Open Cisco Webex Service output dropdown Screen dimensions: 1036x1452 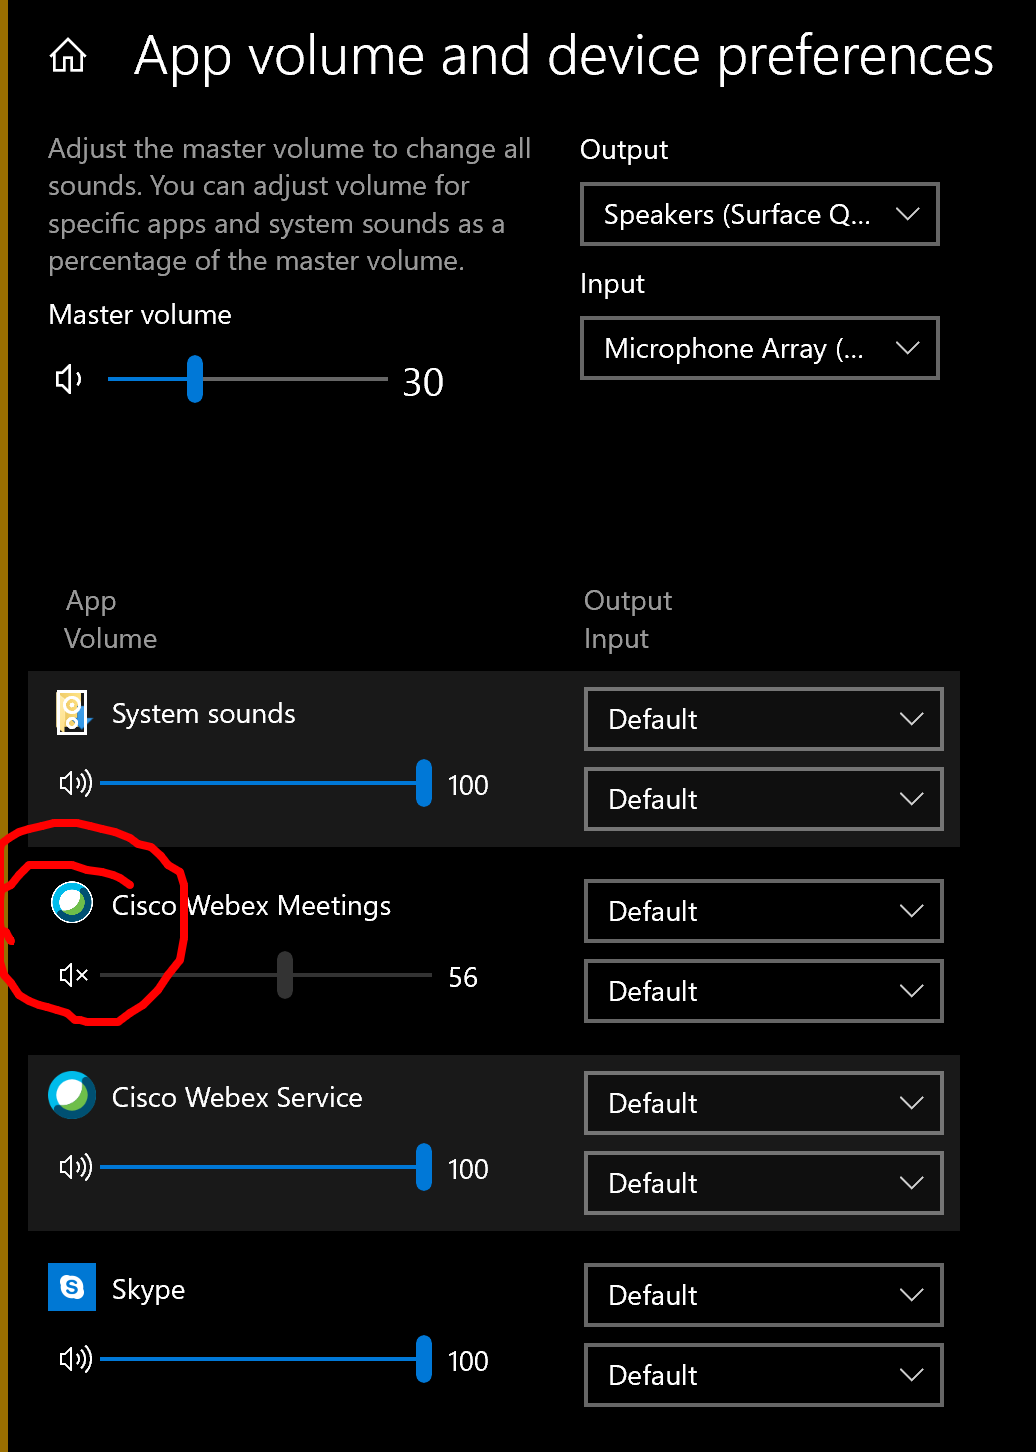pyautogui.click(x=764, y=1103)
